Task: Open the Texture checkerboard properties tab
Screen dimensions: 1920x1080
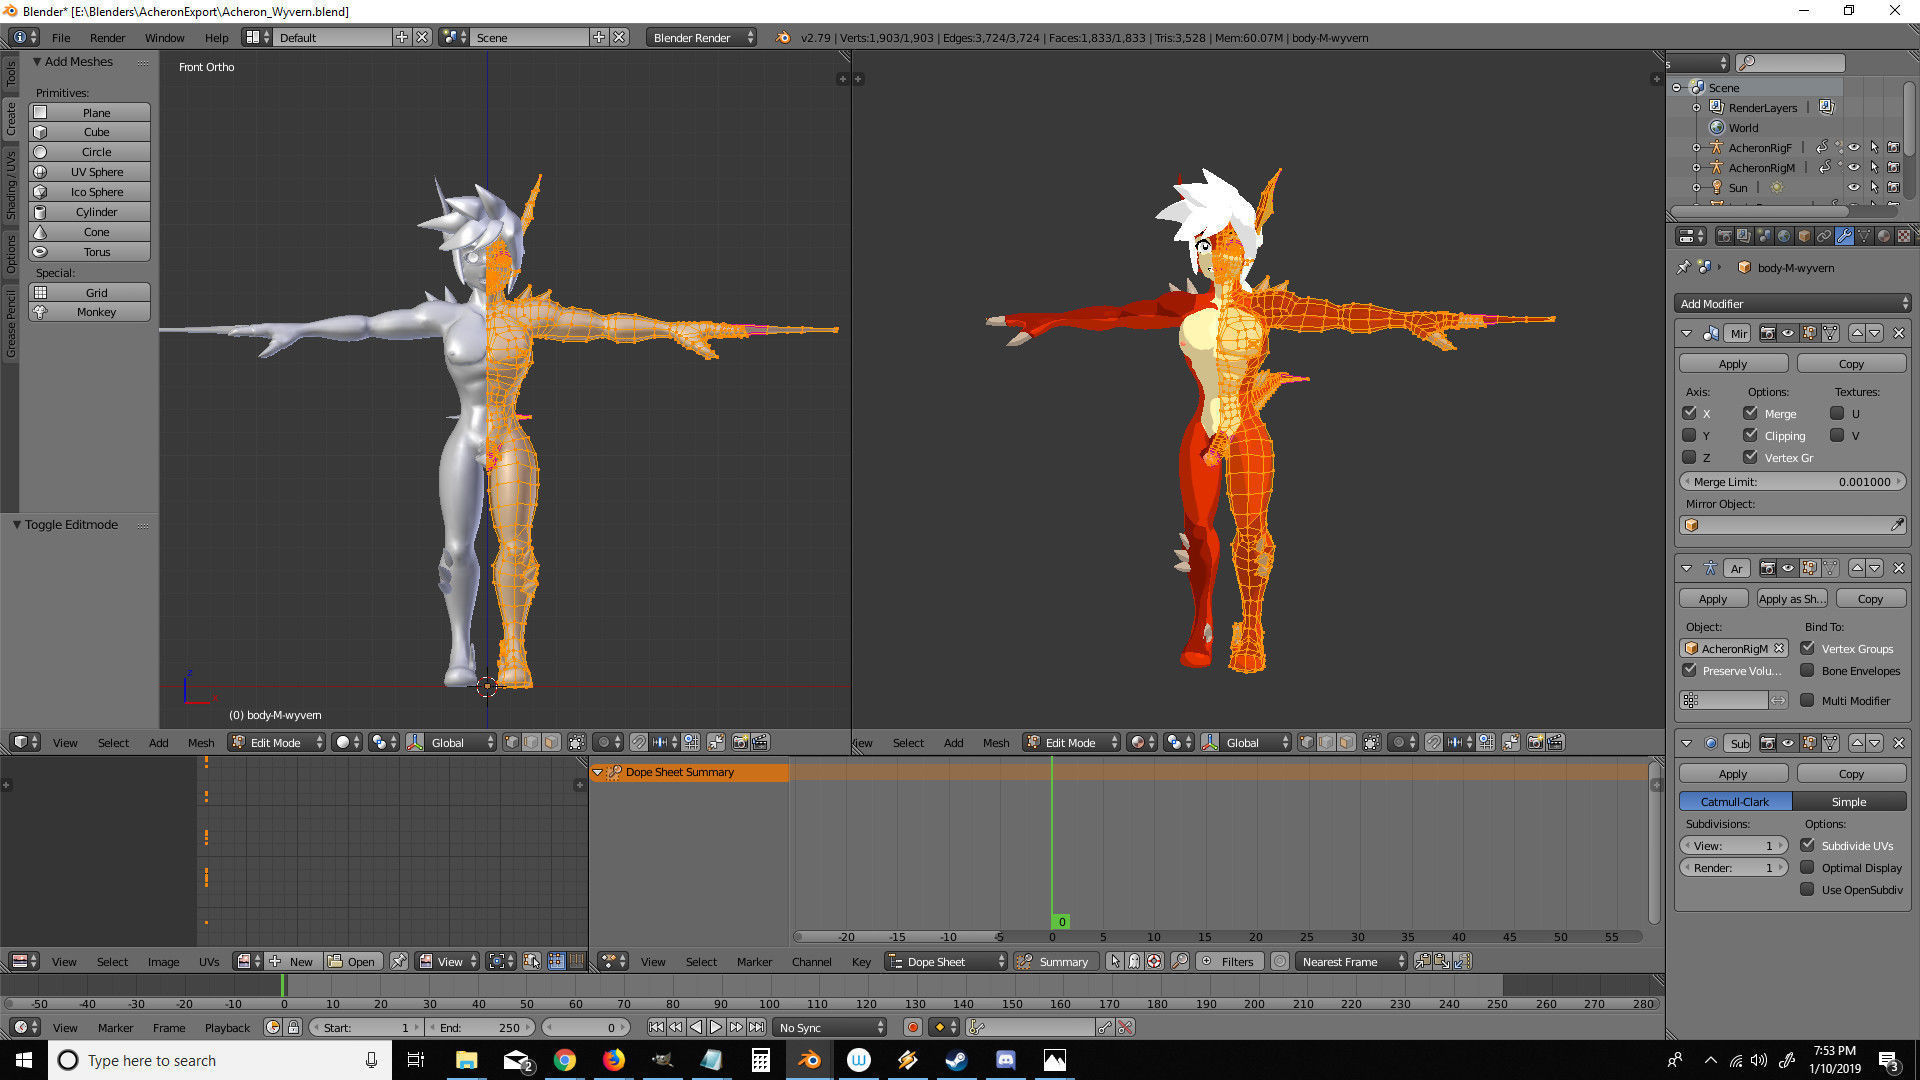Action: pyautogui.click(x=1904, y=236)
